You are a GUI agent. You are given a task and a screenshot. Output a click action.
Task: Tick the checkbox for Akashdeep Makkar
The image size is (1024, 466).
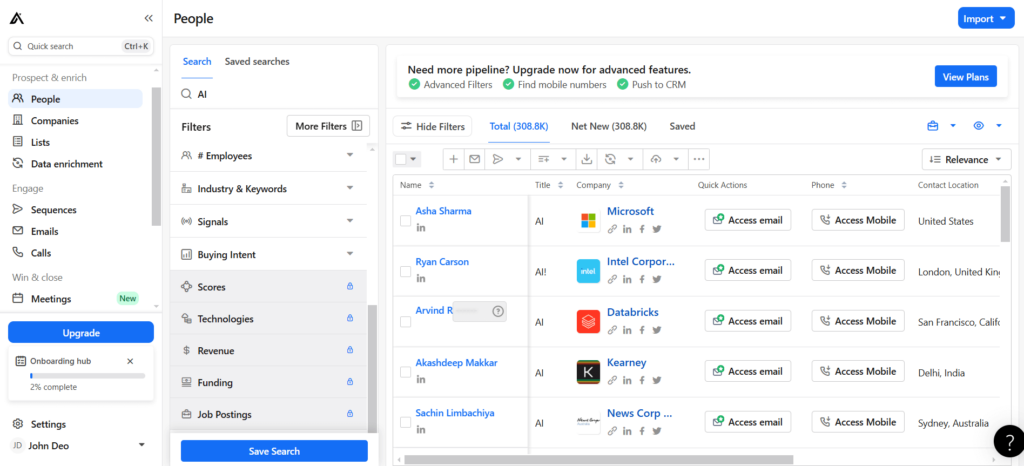click(x=405, y=372)
